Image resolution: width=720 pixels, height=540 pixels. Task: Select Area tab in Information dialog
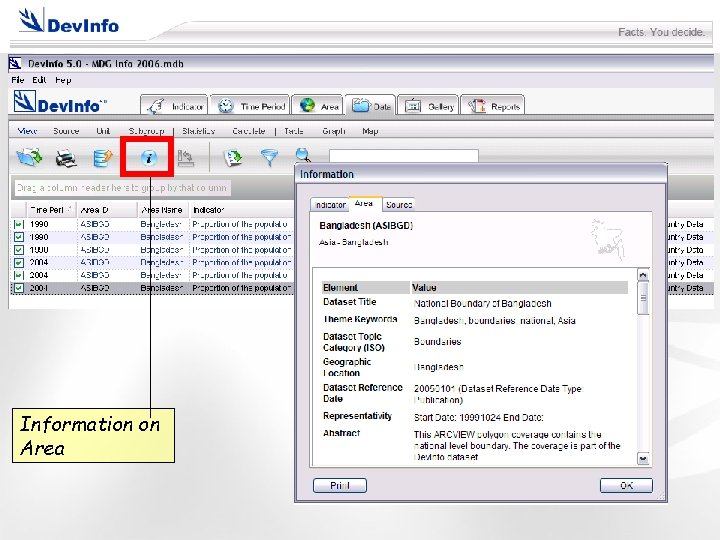pyautogui.click(x=364, y=203)
